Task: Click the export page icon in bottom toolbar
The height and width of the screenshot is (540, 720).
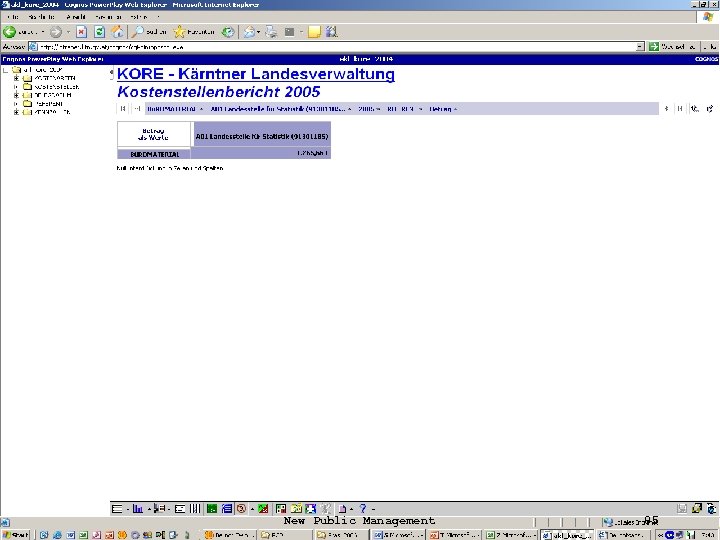Action: pyautogui.click(x=343, y=509)
